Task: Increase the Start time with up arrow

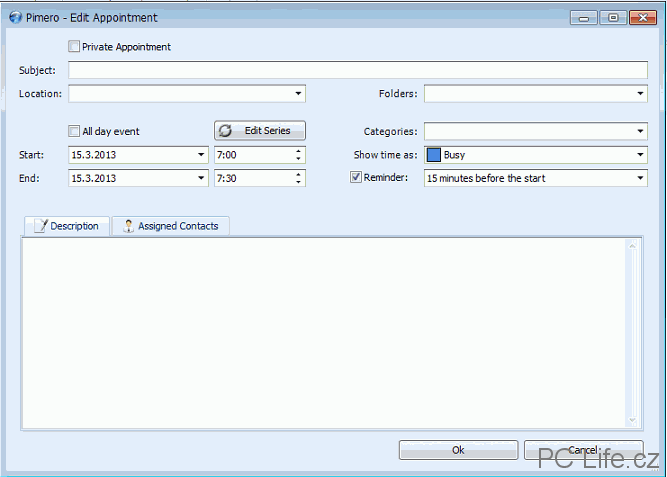Action: pos(299,151)
